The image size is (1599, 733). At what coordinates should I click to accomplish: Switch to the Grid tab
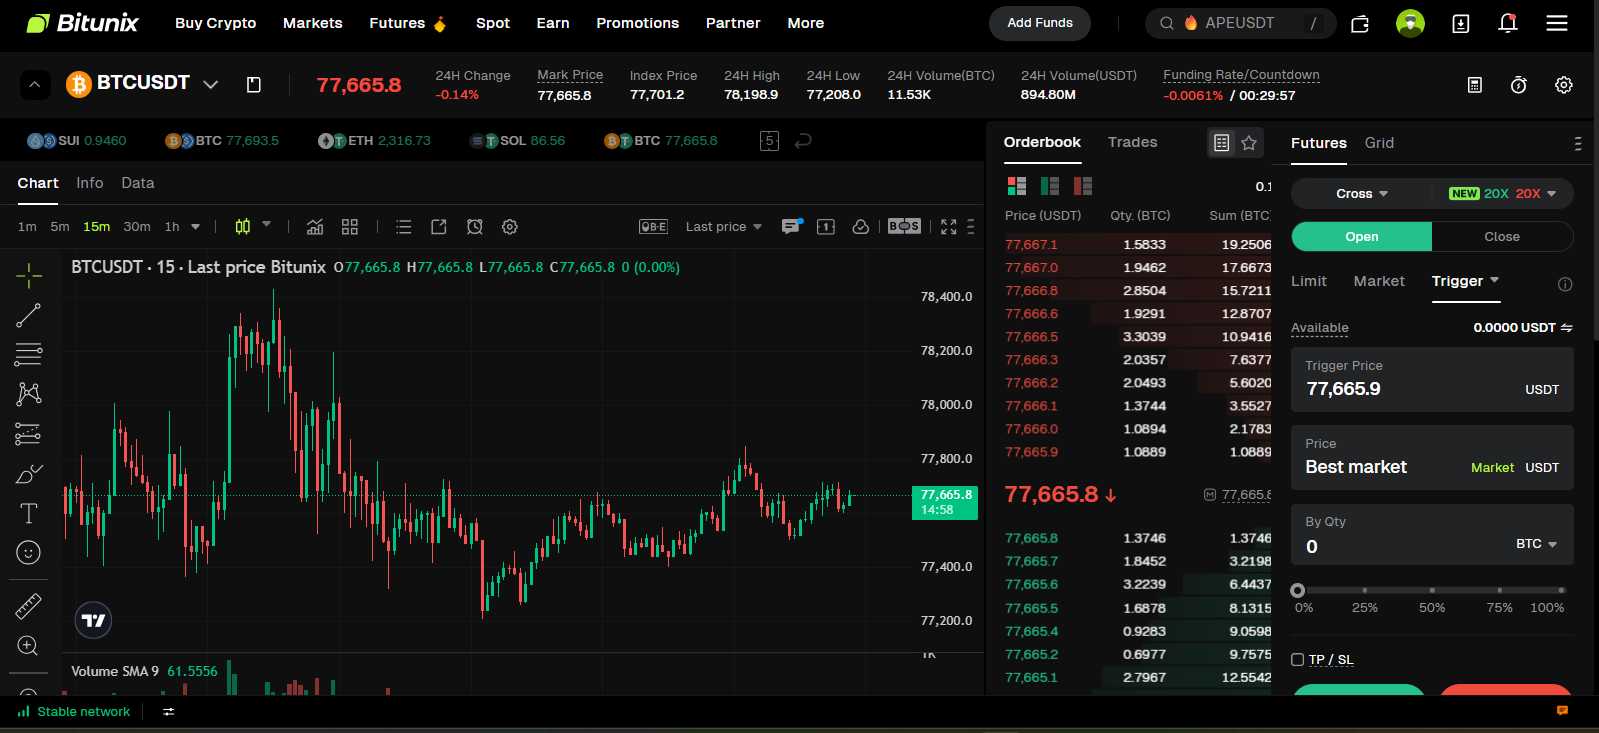click(1379, 143)
